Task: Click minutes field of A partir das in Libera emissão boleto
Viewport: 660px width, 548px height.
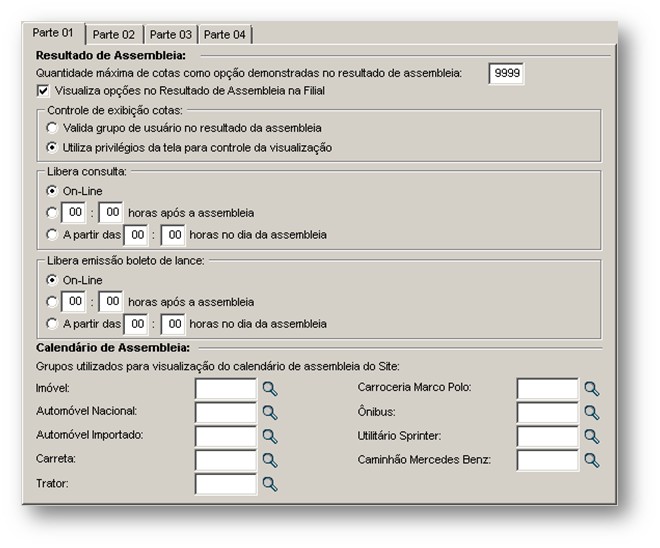Action: tap(173, 324)
